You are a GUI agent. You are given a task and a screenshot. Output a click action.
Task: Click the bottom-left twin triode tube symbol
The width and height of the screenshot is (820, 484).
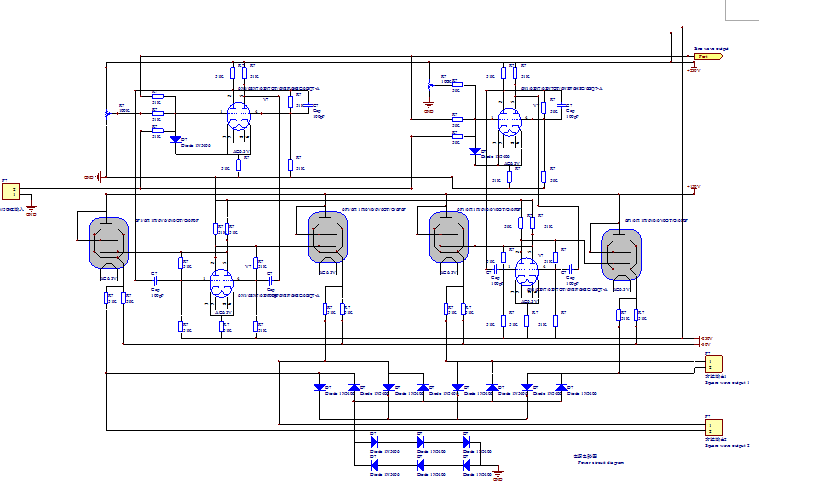[x=221, y=285]
